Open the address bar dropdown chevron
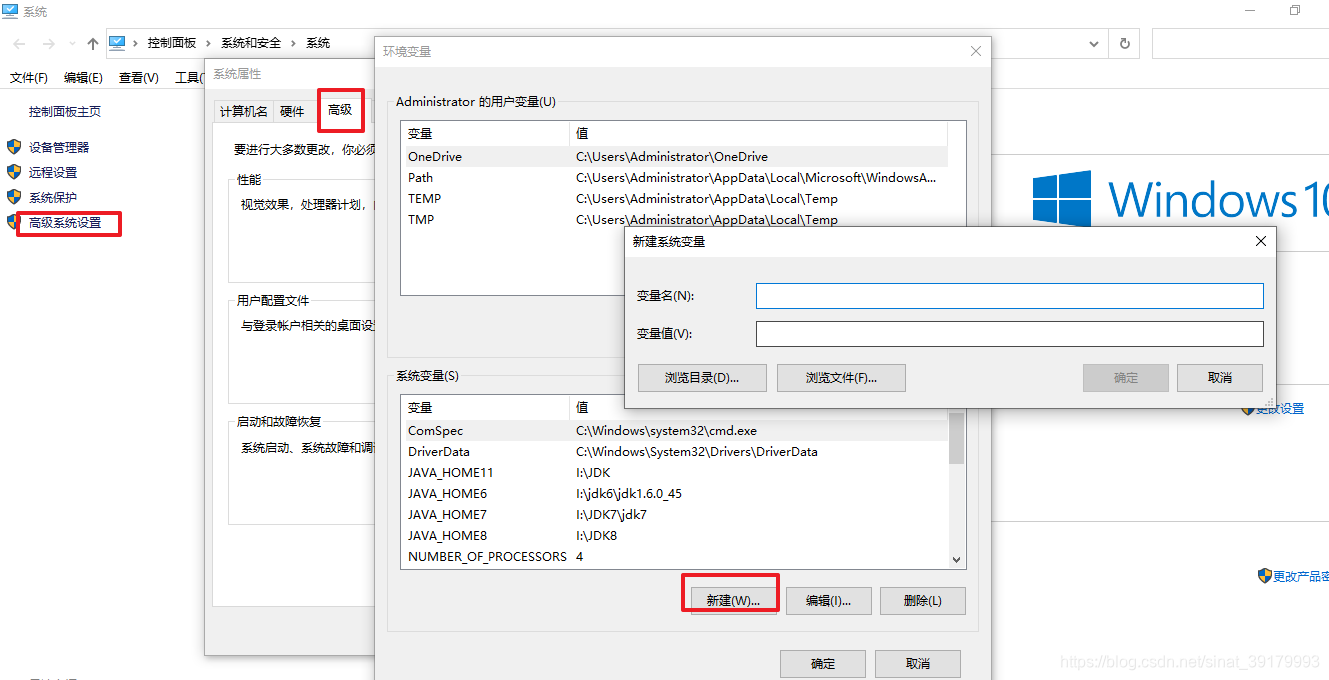Image resolution: width=1329 pixels, height=680 pixels. click(x=1094, y=43)
